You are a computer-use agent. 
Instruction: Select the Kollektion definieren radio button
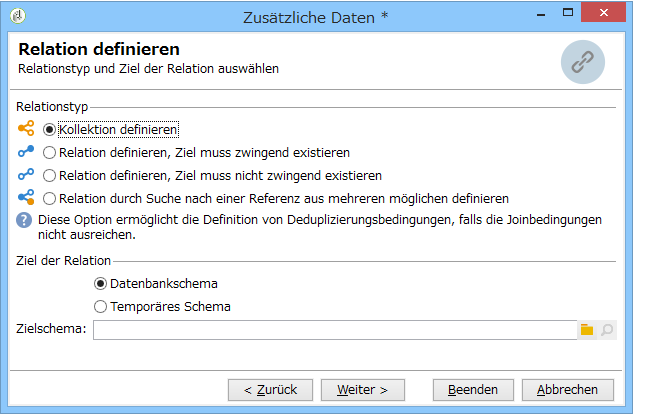click(49, 130)
